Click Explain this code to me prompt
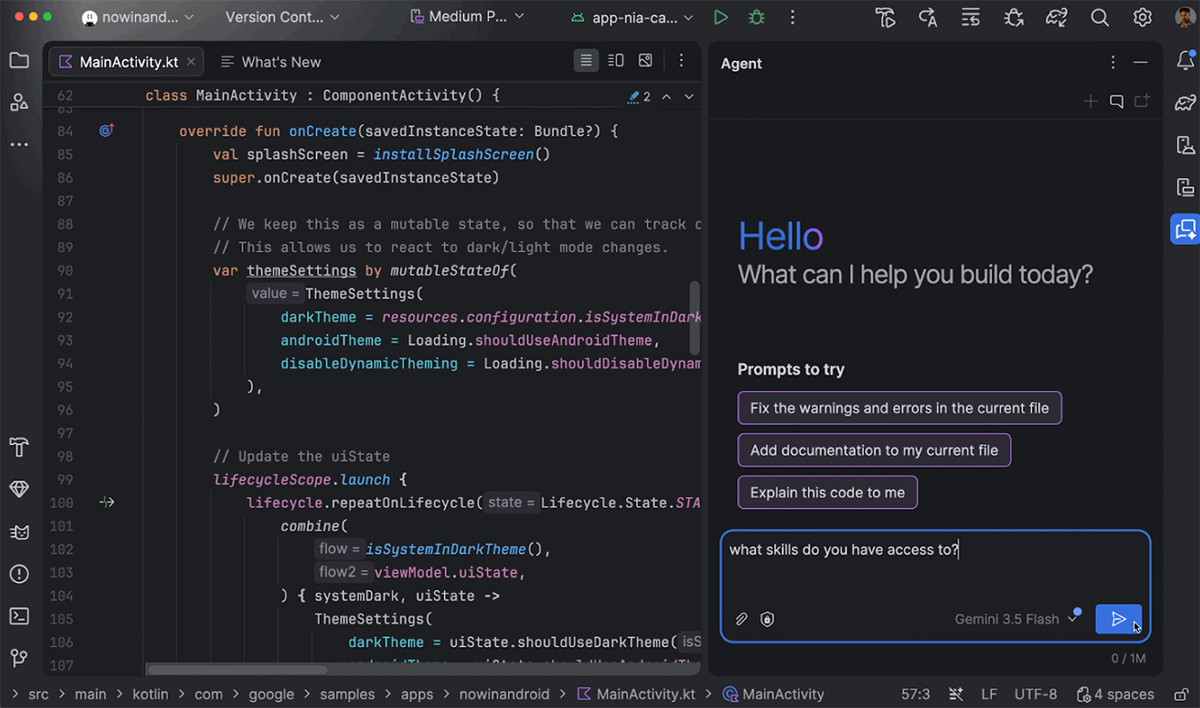1200x708 pixels. pos(827,492)
